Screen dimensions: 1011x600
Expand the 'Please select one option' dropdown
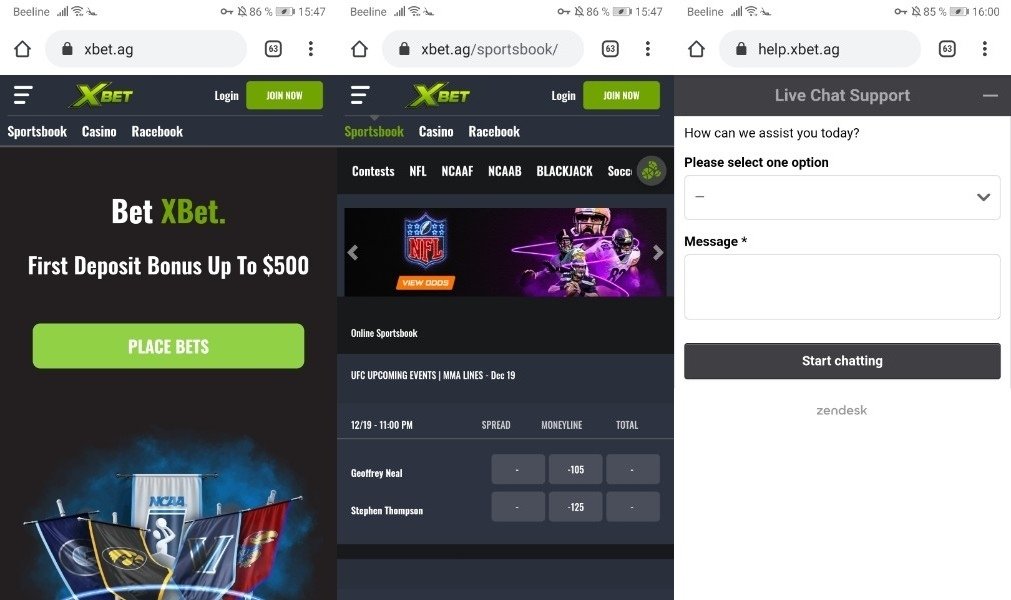pyautogui.click(x=842, y=197)
